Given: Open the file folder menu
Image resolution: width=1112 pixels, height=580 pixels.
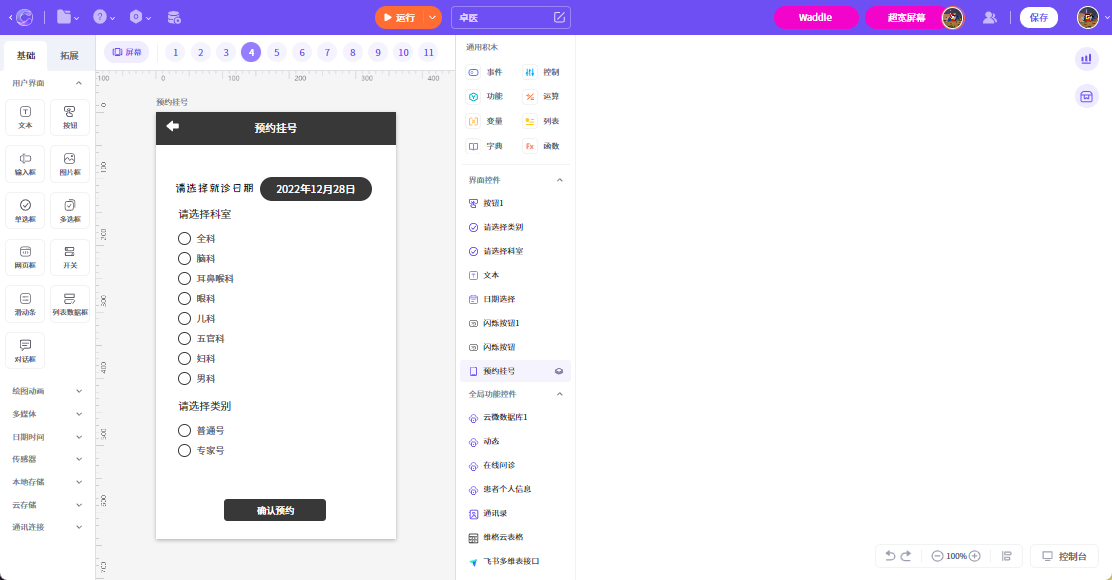Looking at the screenshot, I should point(67,17).
